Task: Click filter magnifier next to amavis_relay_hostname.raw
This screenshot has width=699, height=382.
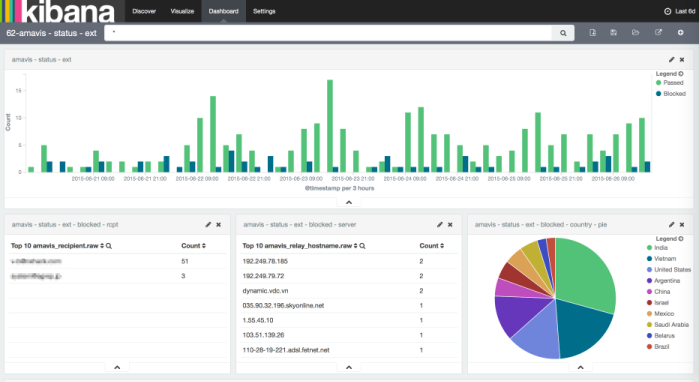Action: [362, 246]
